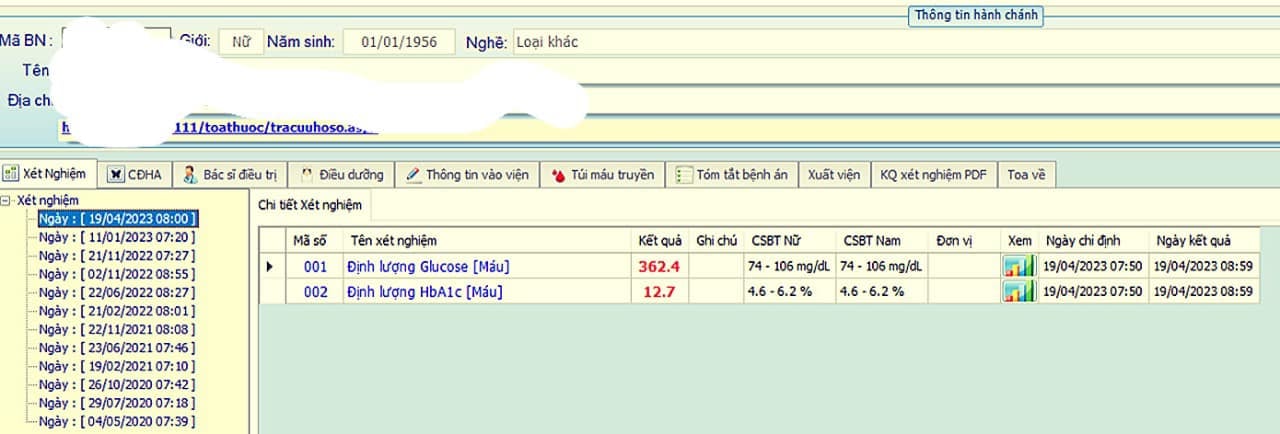
Task: Select the row indicator arrow for Glucose
Action: pos(268,267)
